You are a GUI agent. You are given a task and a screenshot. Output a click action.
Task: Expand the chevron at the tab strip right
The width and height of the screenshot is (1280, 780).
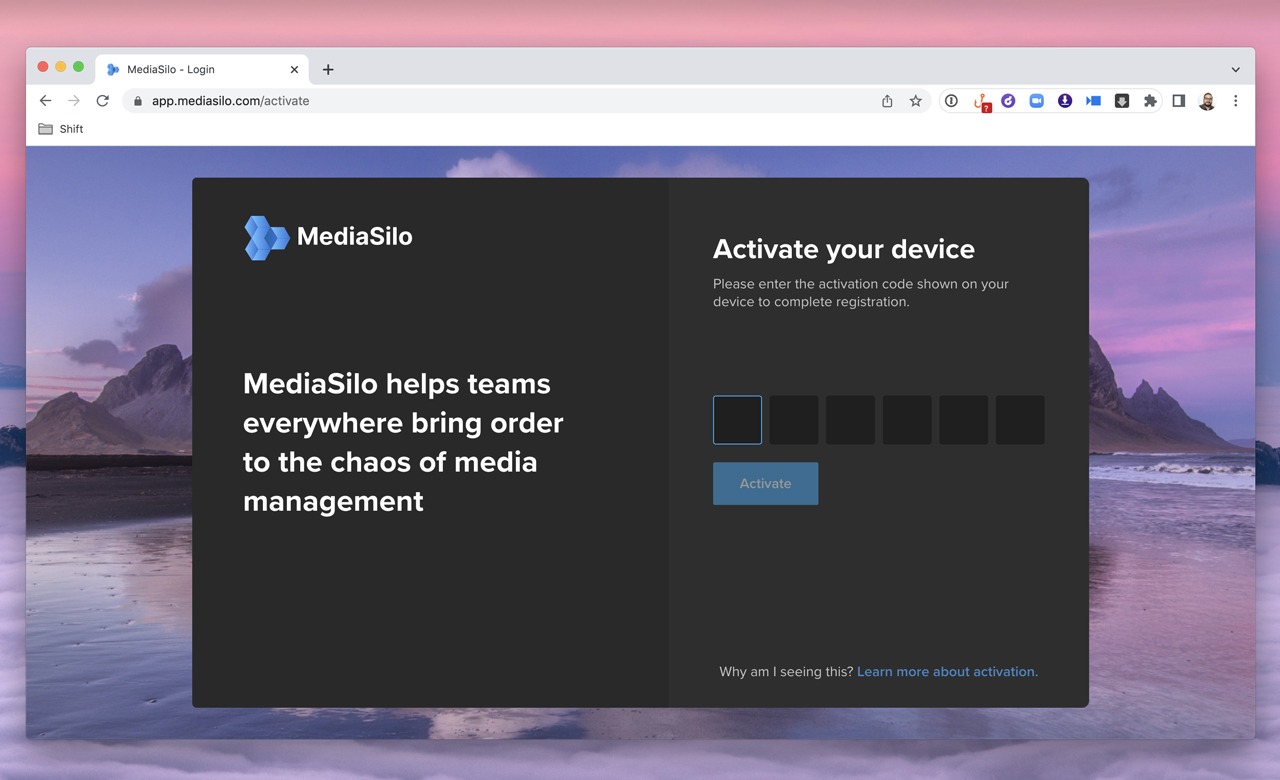1236,69
